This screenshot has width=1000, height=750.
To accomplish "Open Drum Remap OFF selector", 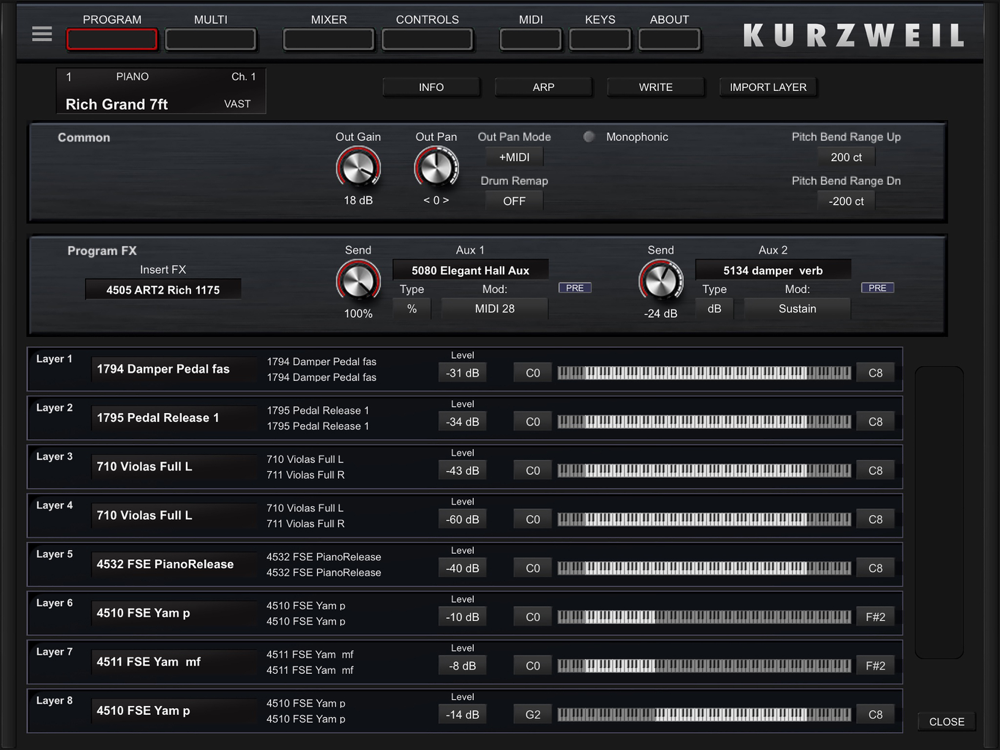I will tap(514, 201).
